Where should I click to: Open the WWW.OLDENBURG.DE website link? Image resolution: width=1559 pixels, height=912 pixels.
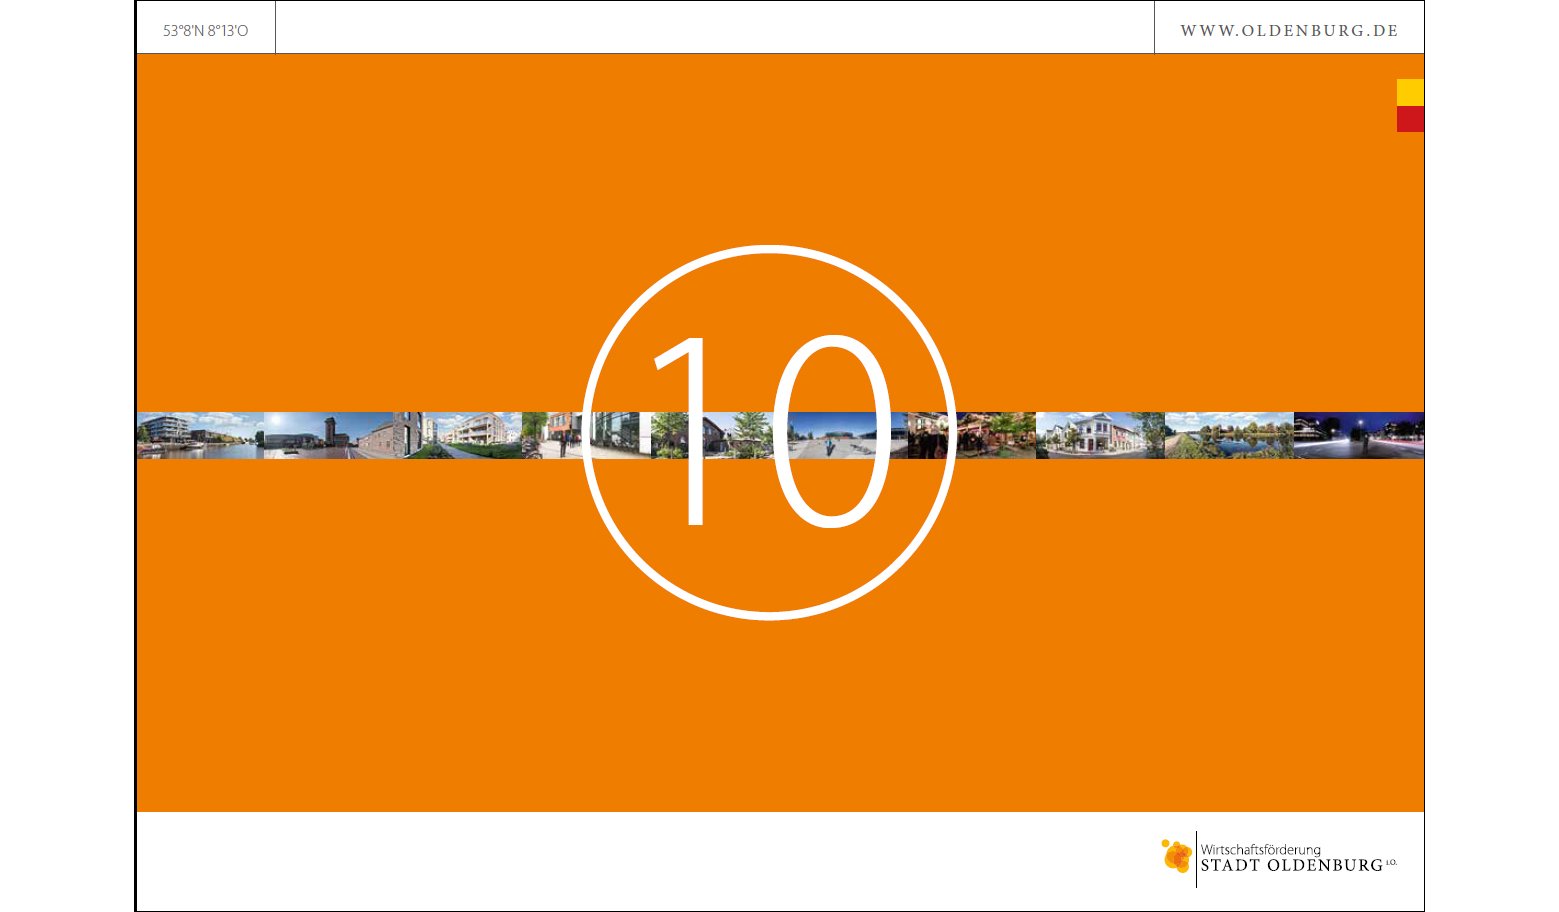[1289, 30]
